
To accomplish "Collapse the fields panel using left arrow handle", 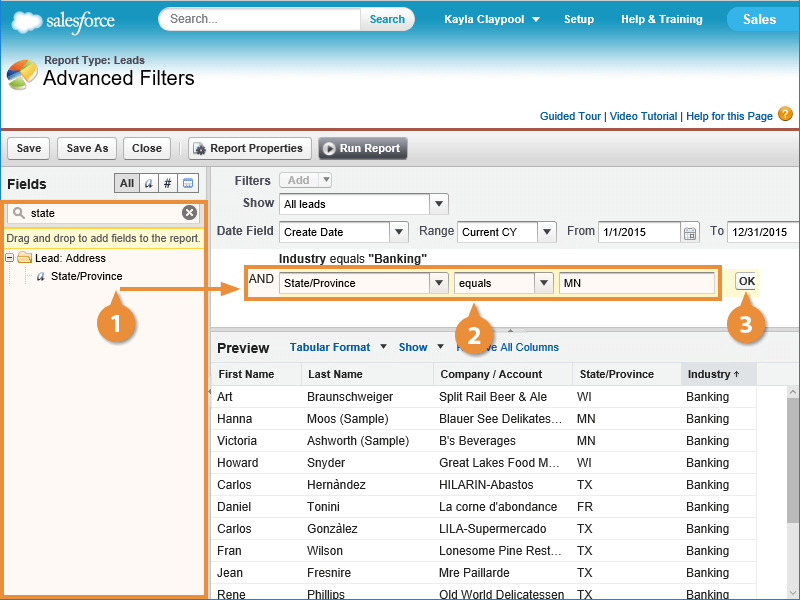I will pos(210,395).
